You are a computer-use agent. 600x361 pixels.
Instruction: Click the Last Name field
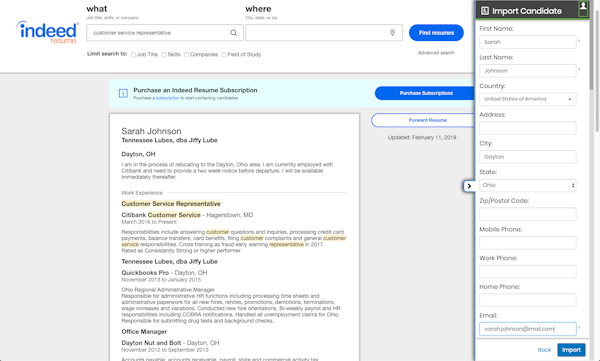click(x=528, y=71)
